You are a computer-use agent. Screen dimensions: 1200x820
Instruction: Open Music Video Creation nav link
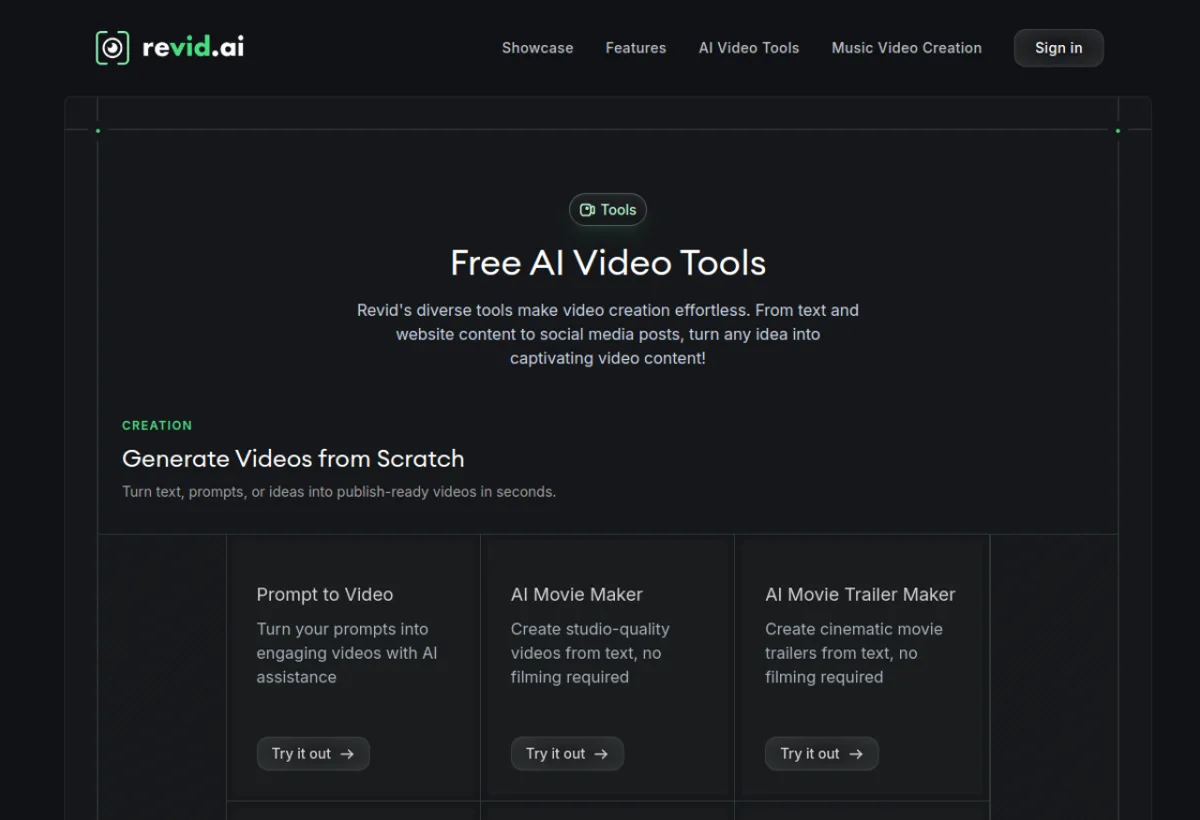[x=907, y=48]
